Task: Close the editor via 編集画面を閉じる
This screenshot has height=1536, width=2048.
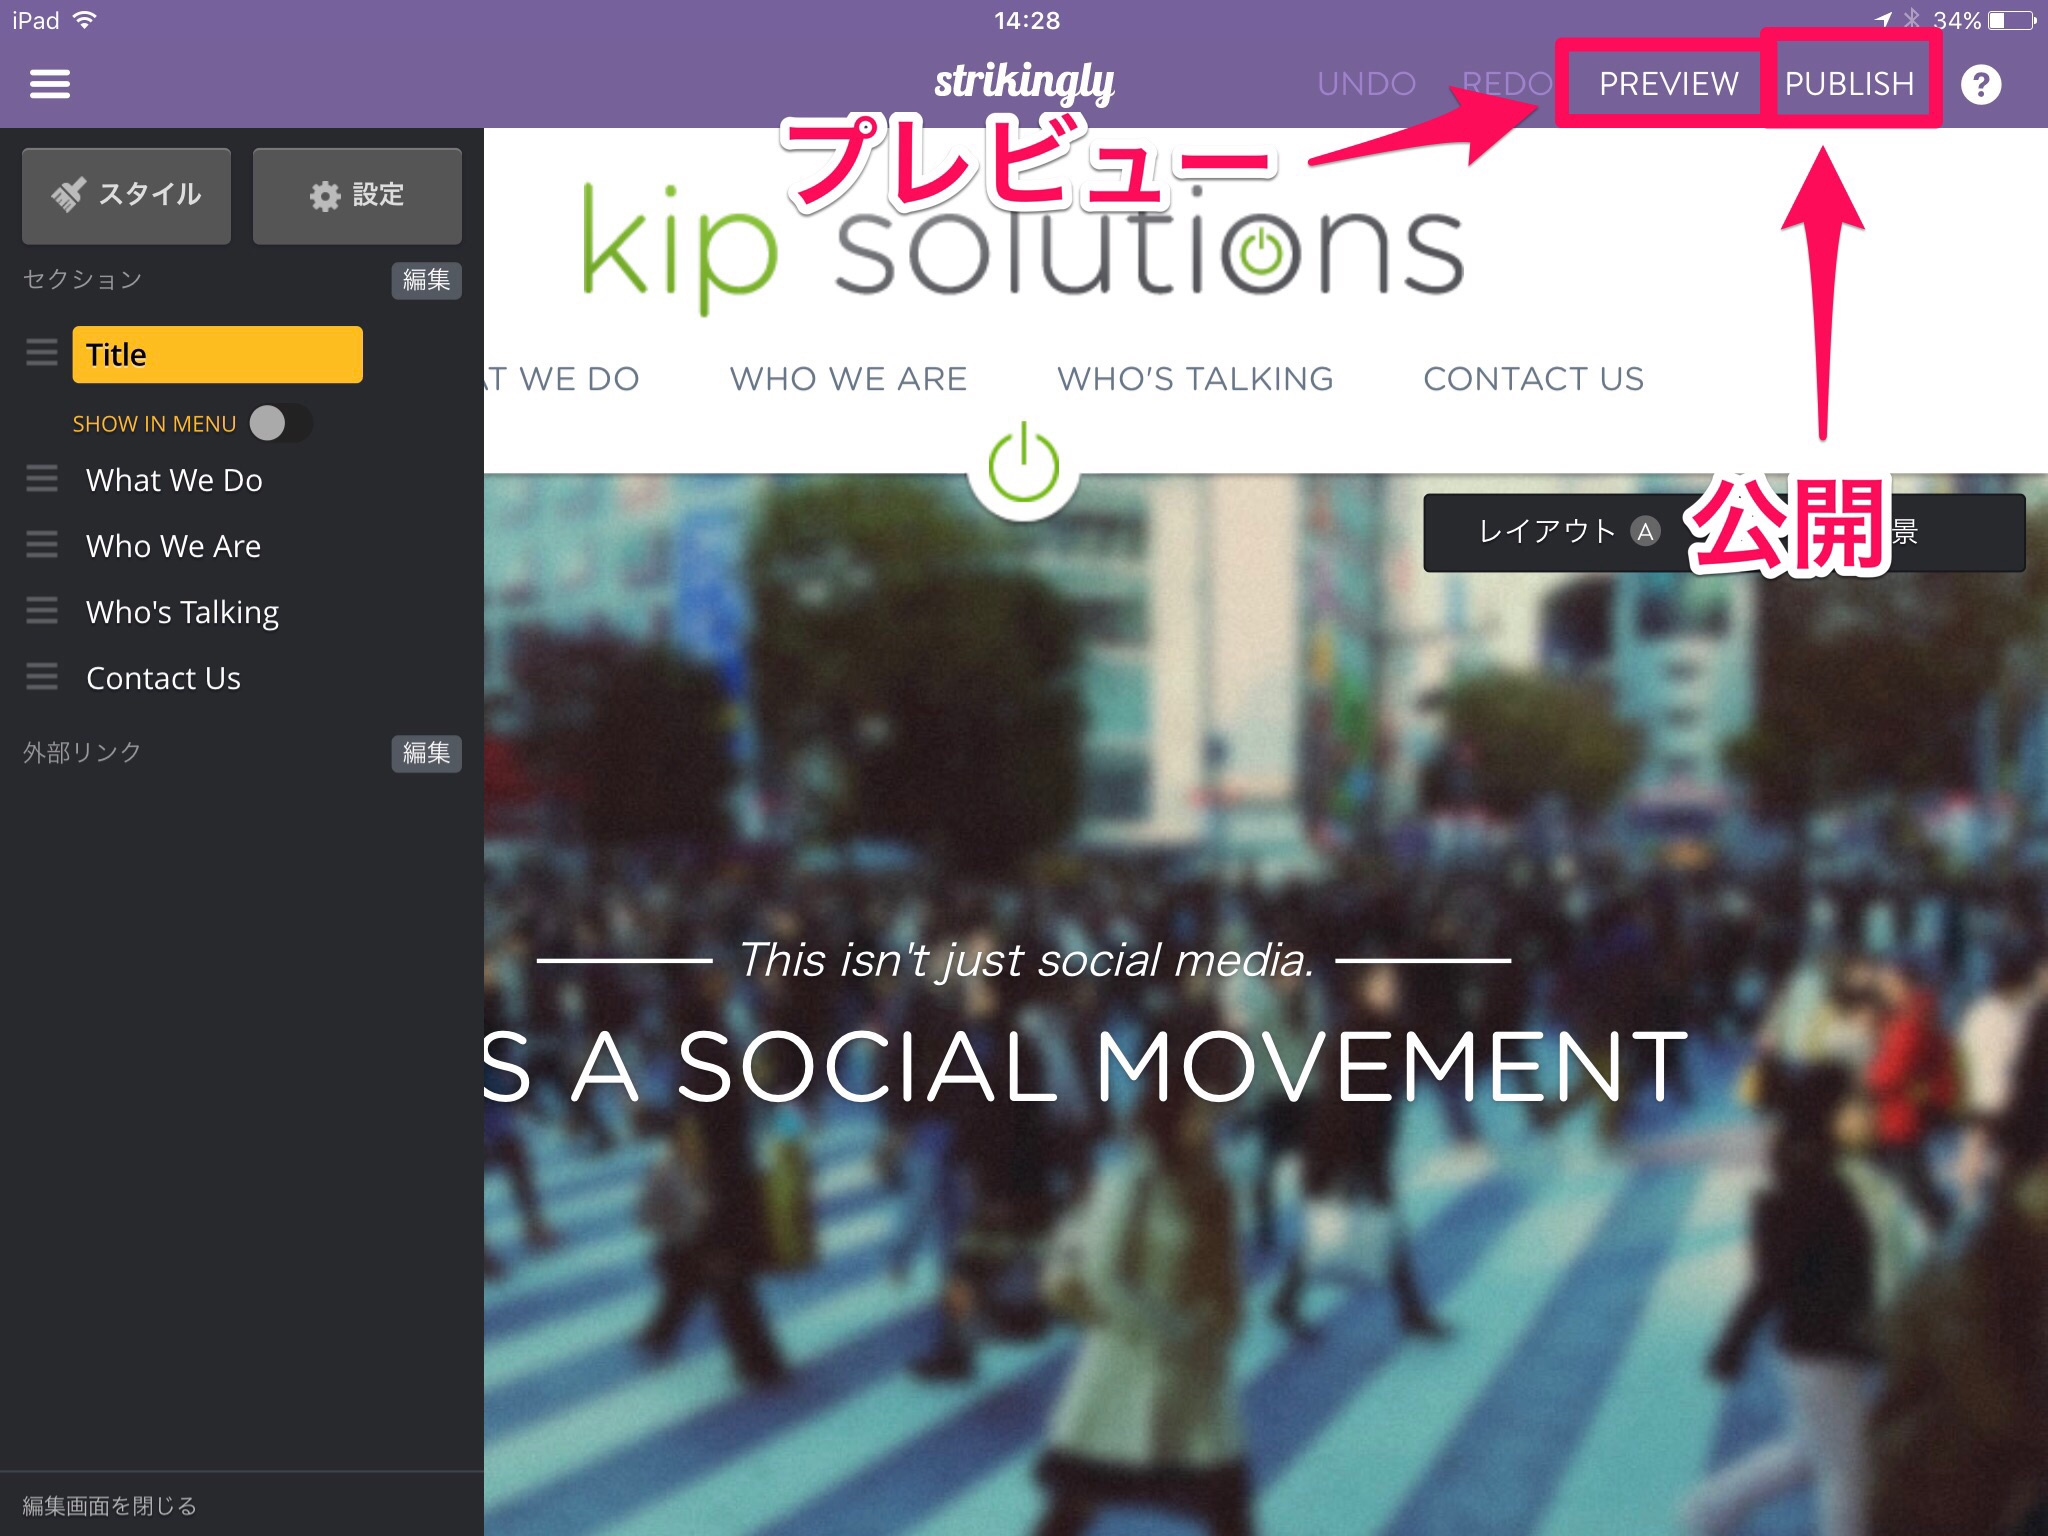Action: pos(110,1506)
